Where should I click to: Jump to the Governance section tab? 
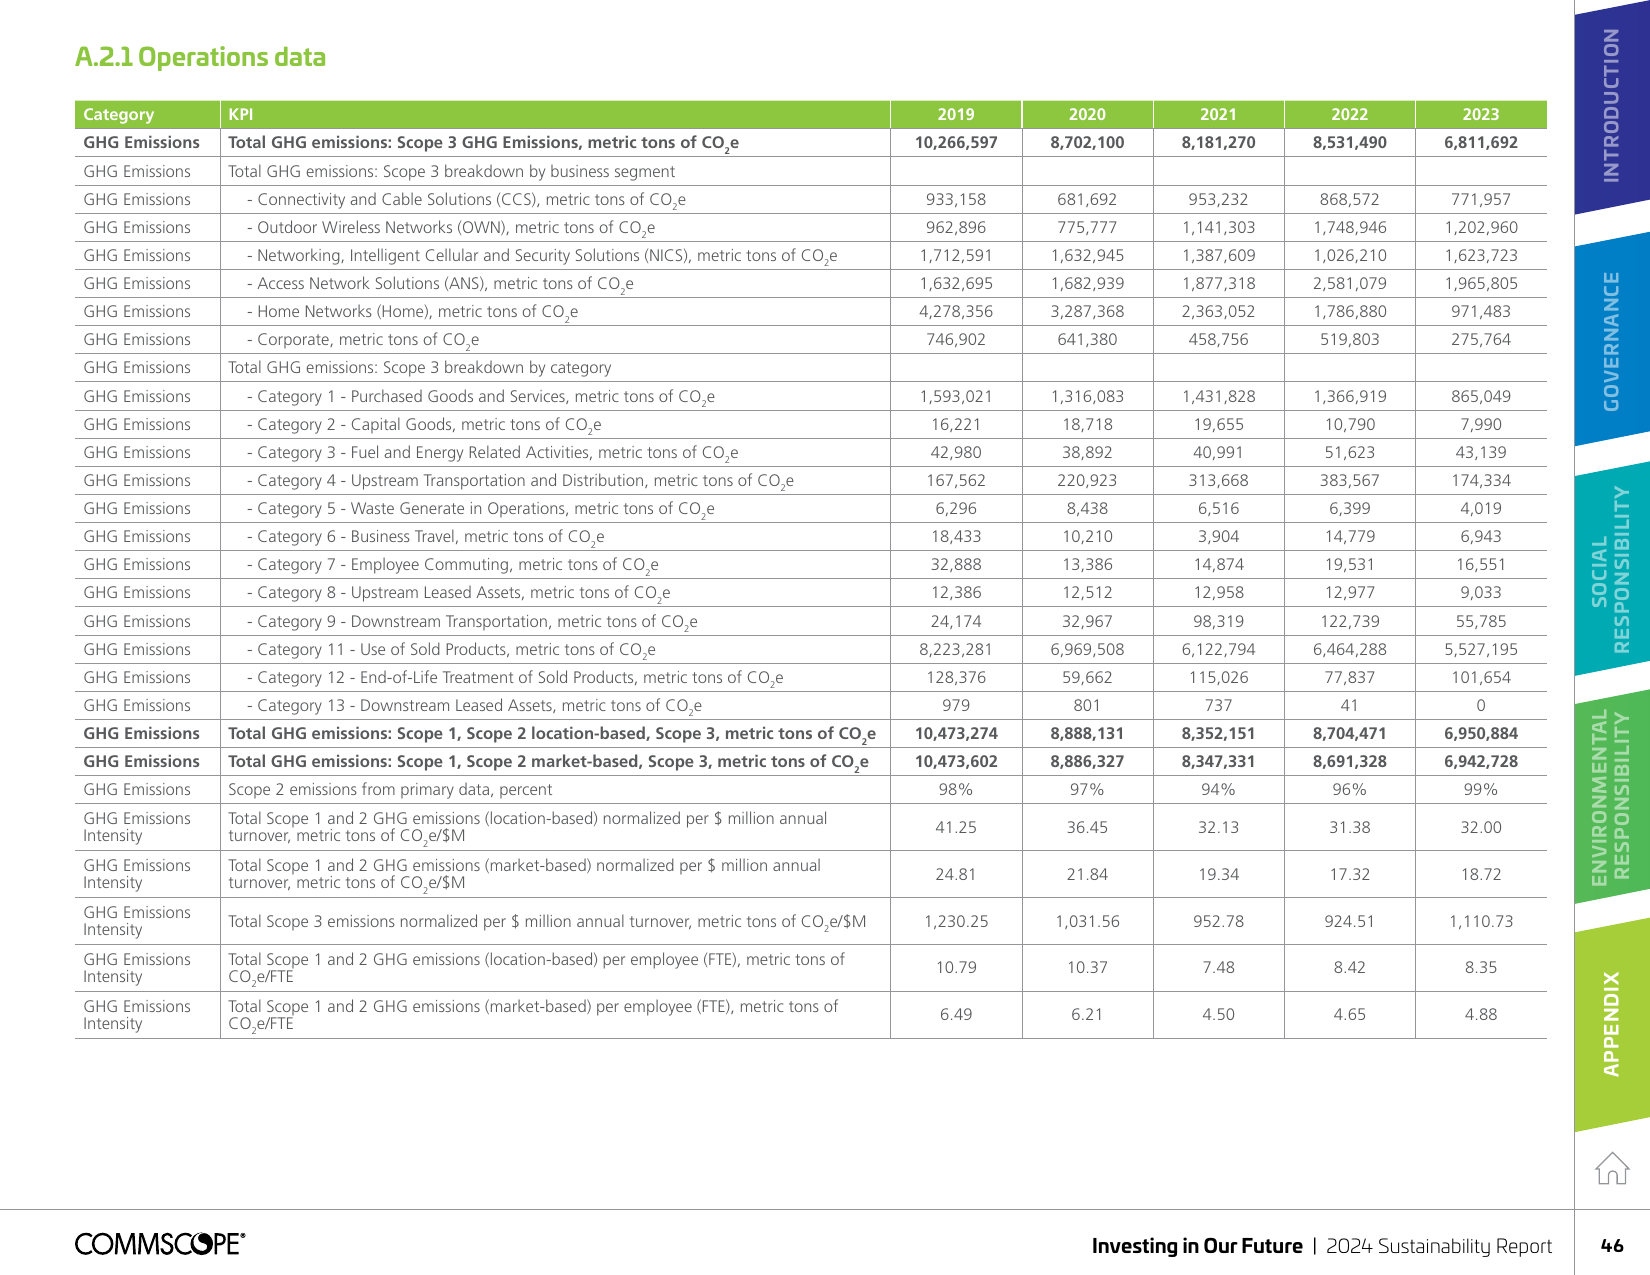[x=1612, y=340]
